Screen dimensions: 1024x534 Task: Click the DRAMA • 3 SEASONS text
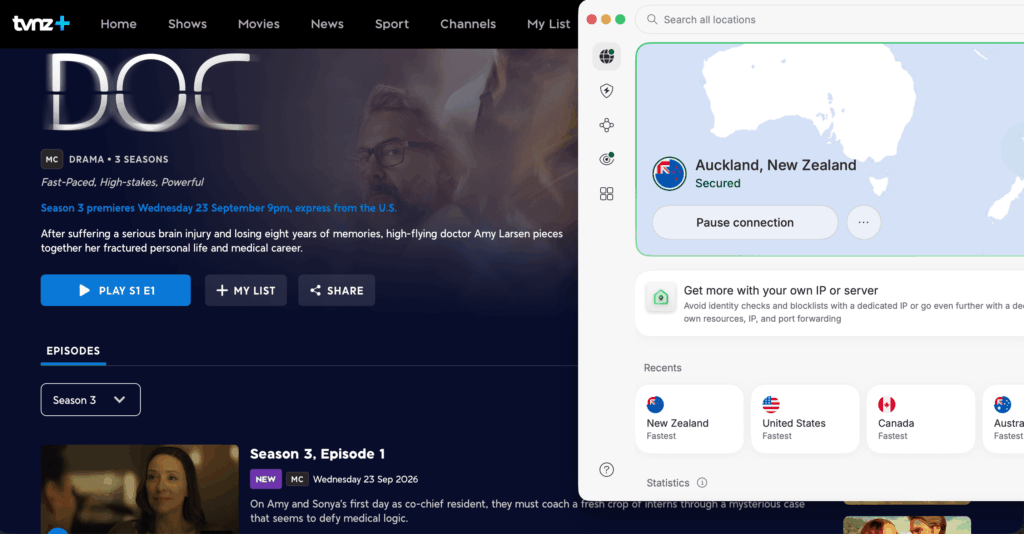[119, 159]
